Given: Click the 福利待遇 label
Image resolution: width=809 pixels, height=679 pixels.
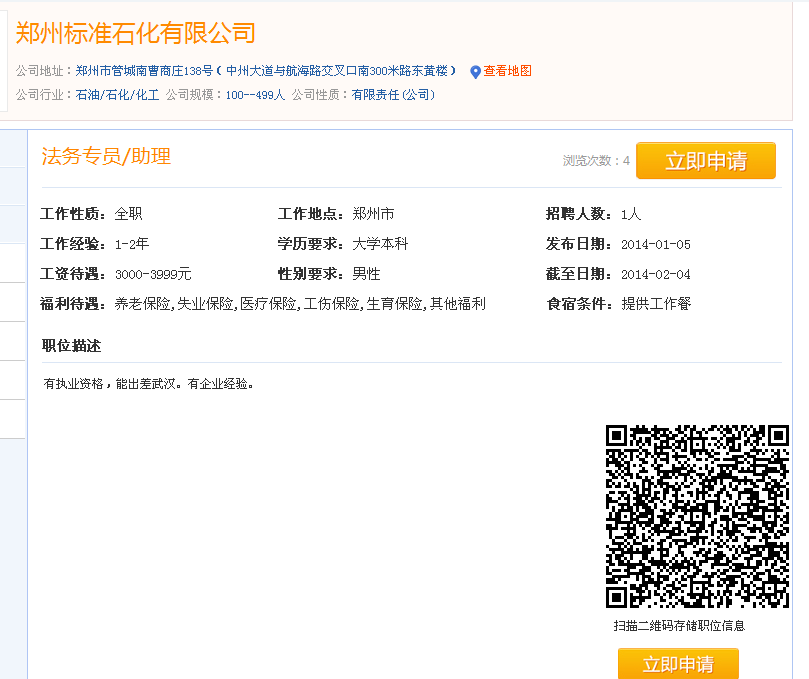Looking at the screenshot, I should pos(73,304).
